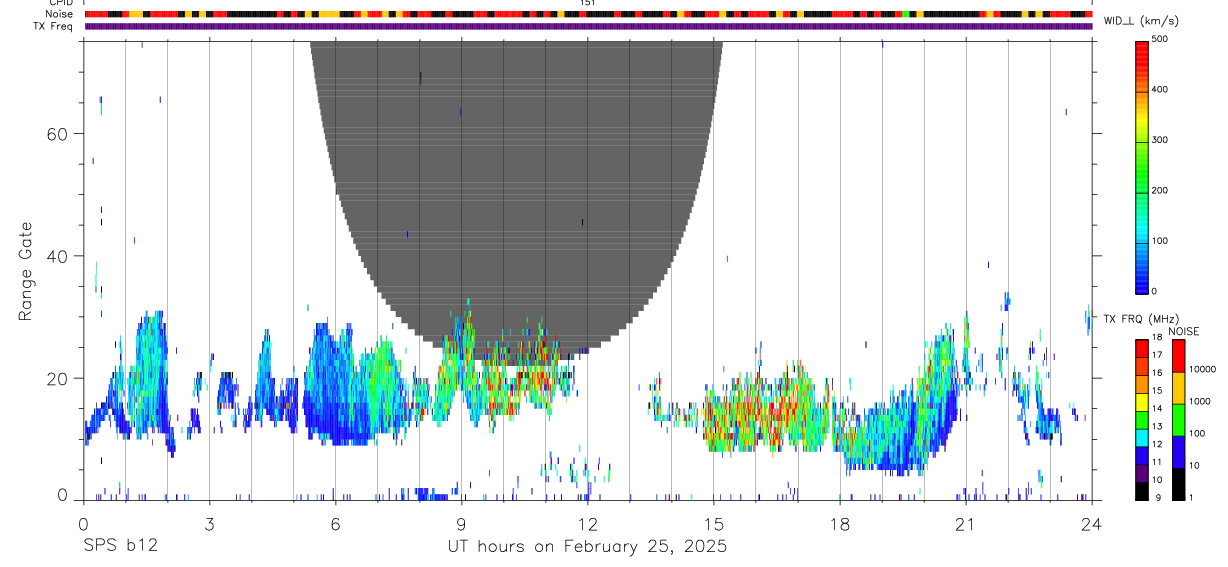Click the "Noise" row label at top left
The image size is (1228, 567).
60,14
